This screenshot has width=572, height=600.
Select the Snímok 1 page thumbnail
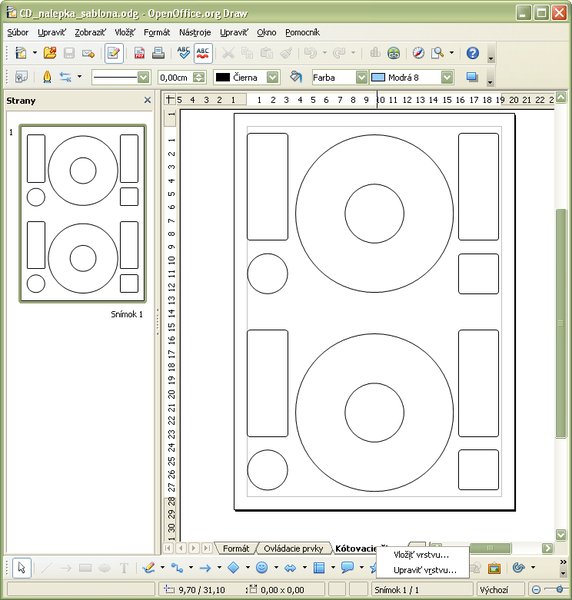point(83,214)
